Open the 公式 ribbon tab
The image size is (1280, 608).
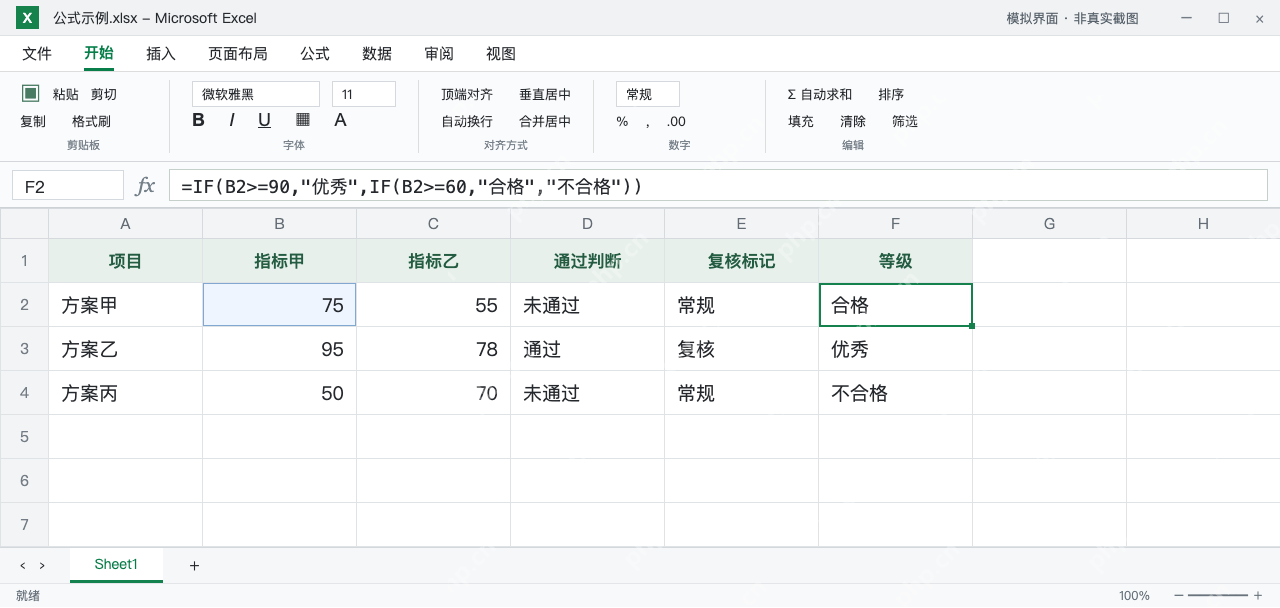point(315,54)
